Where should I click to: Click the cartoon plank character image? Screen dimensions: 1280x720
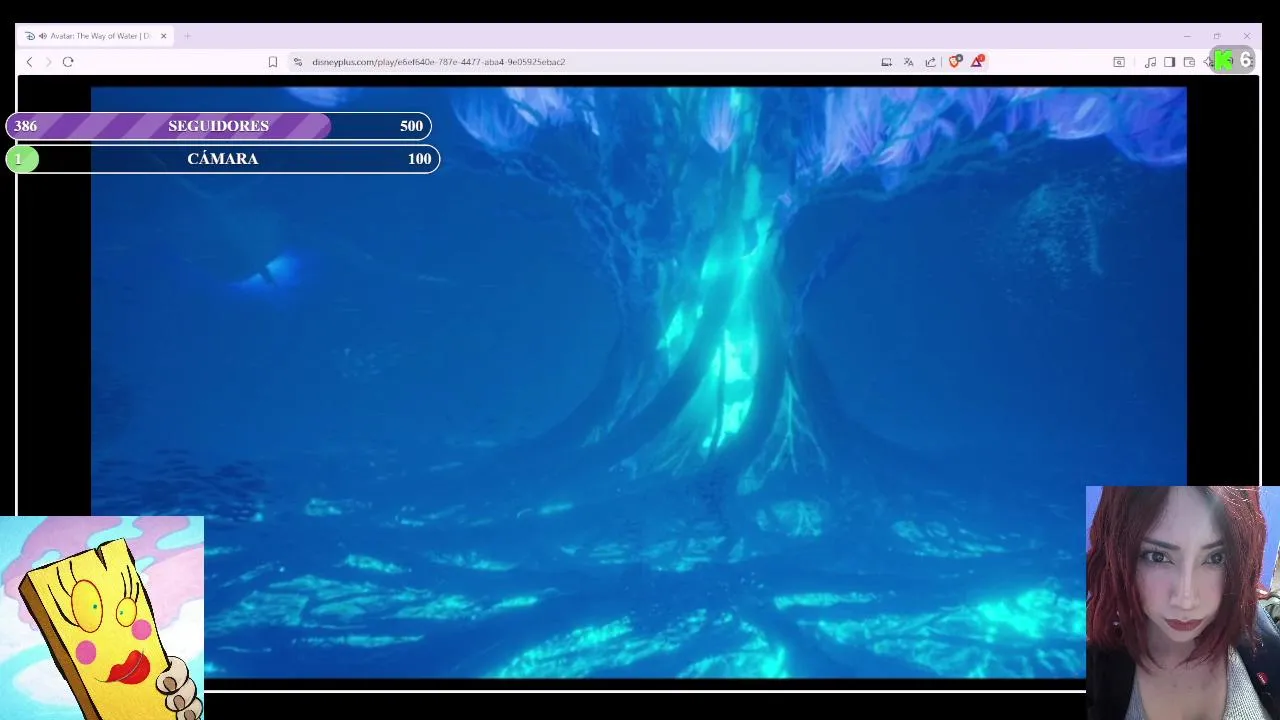tap(102, 618)
